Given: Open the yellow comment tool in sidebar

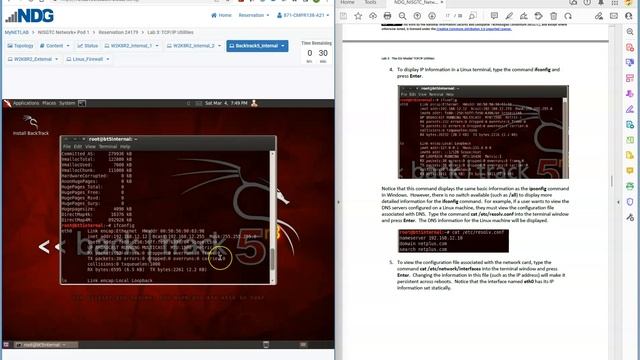Looking at the screenshot, I should click(630, 170).
